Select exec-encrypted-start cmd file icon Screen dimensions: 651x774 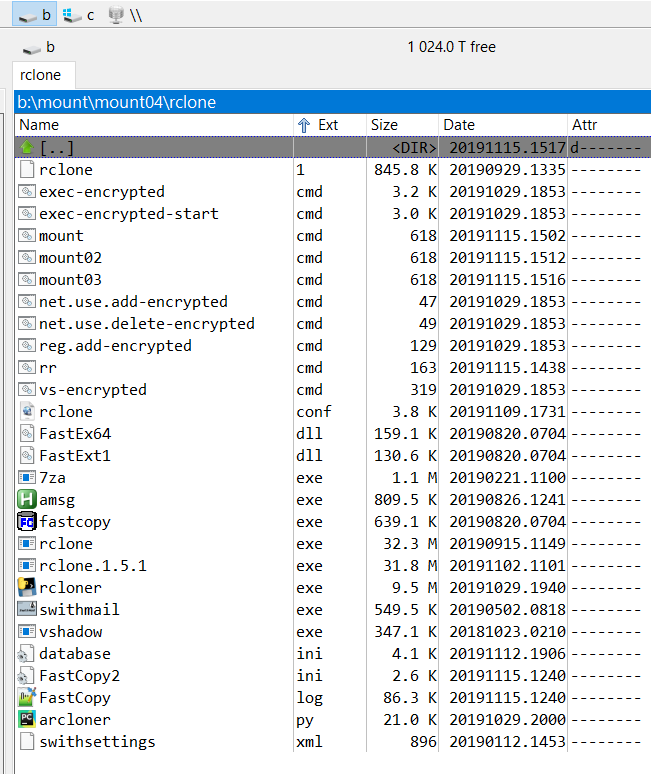click(27, 213)
